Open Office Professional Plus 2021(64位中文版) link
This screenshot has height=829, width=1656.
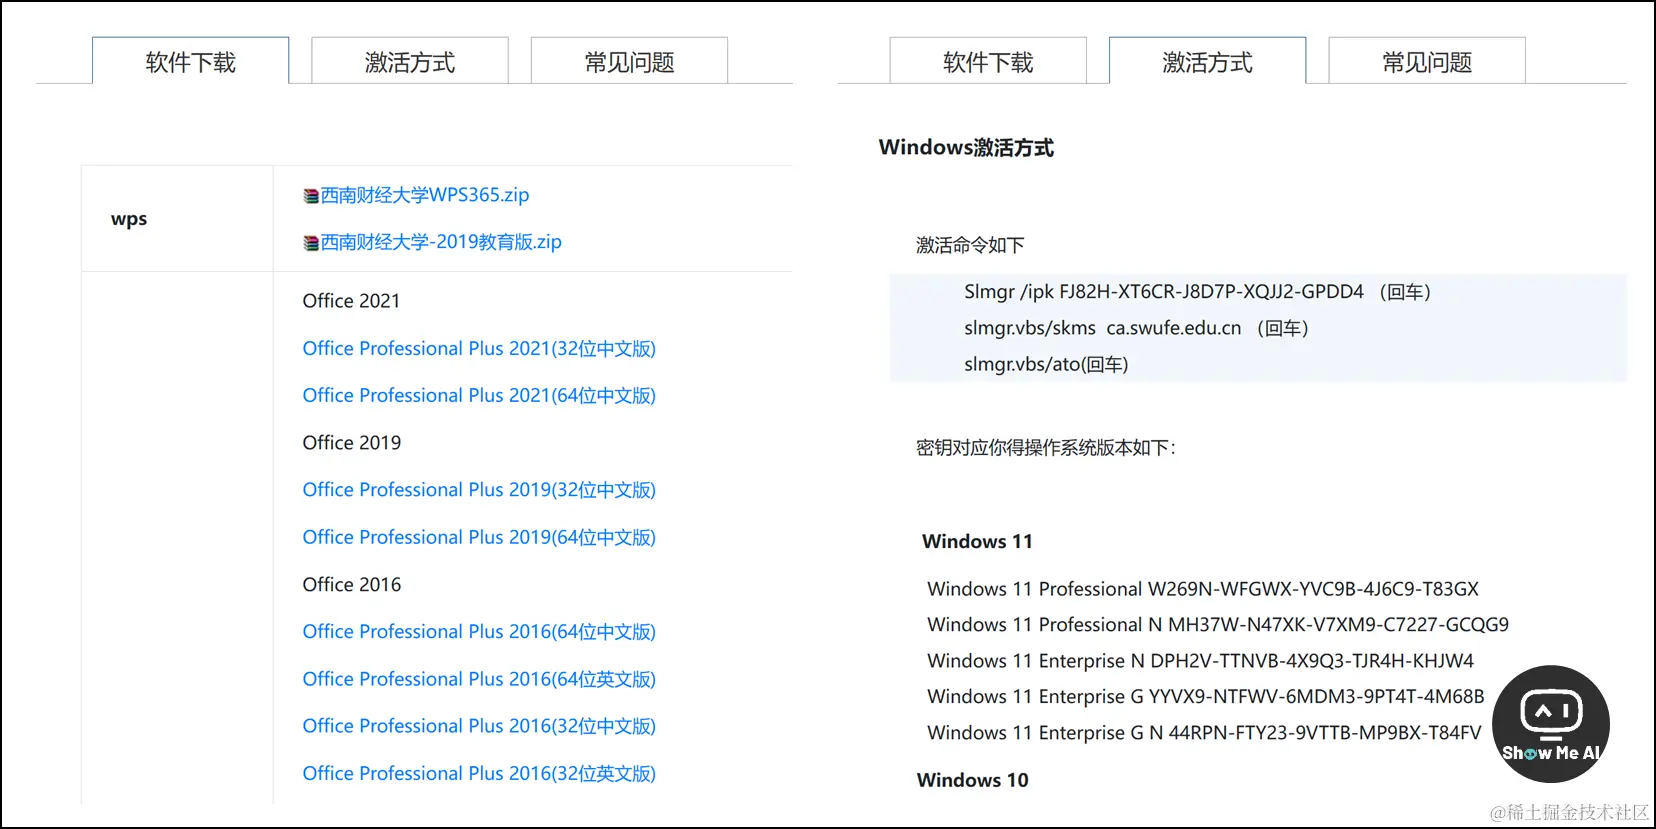(x=479, y=395)
